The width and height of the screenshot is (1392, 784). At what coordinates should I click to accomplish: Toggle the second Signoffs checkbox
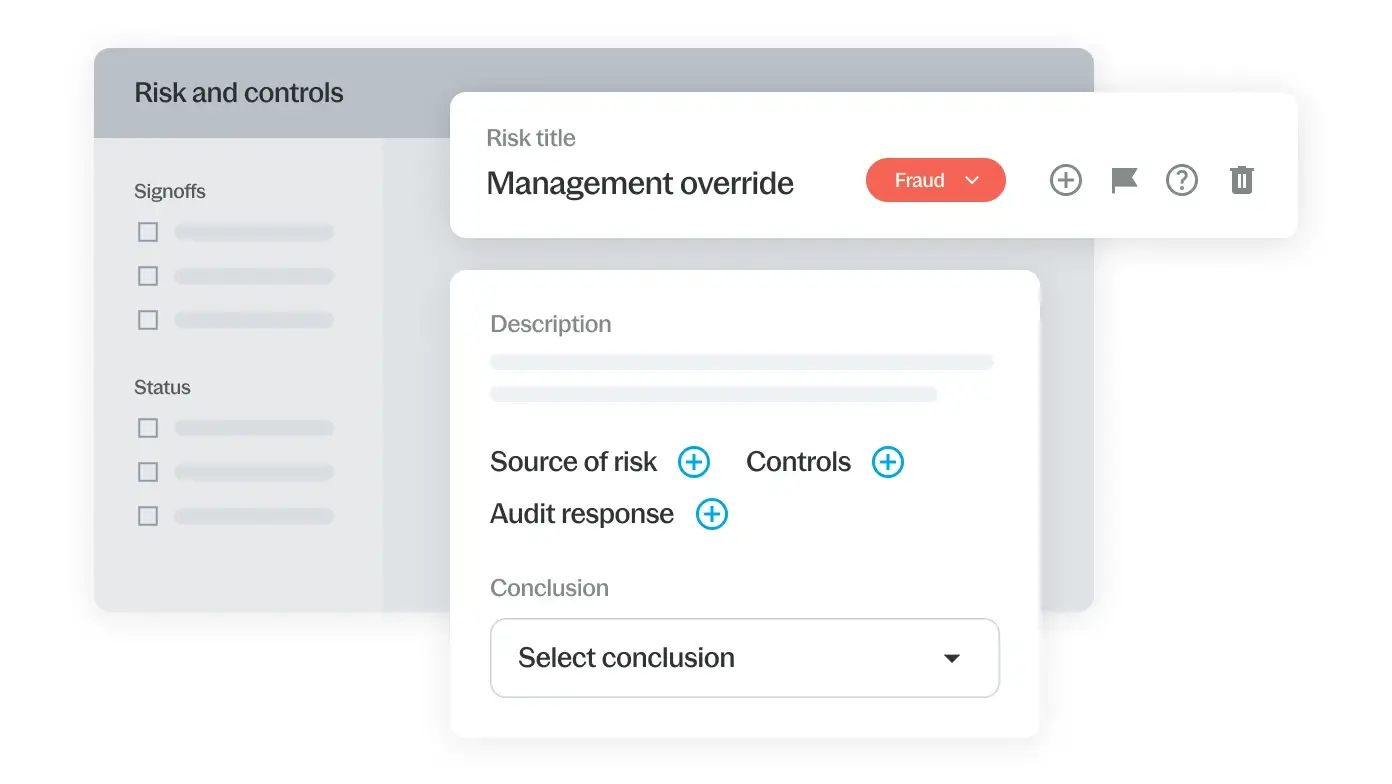(148, 276)
